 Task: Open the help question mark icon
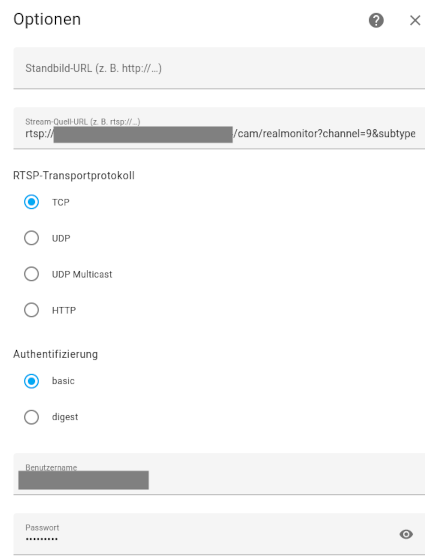376,20
